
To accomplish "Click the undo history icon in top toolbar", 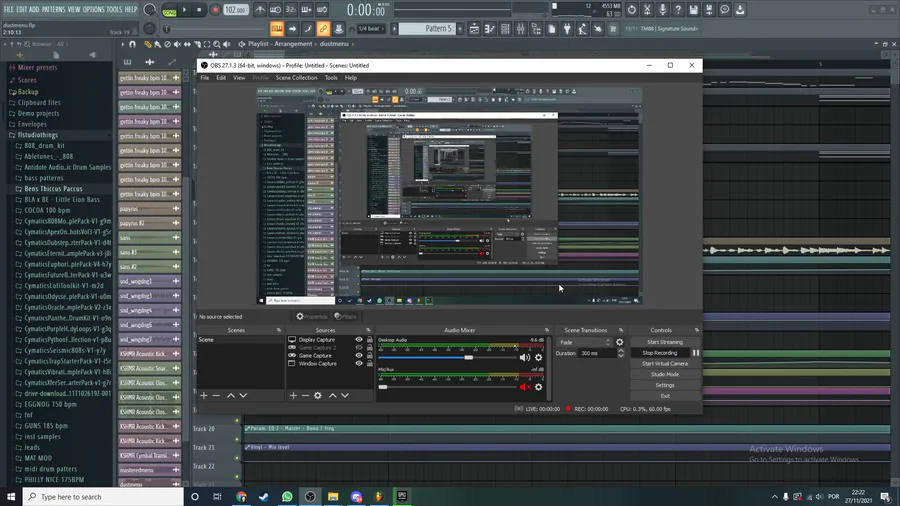I will 631,10.
